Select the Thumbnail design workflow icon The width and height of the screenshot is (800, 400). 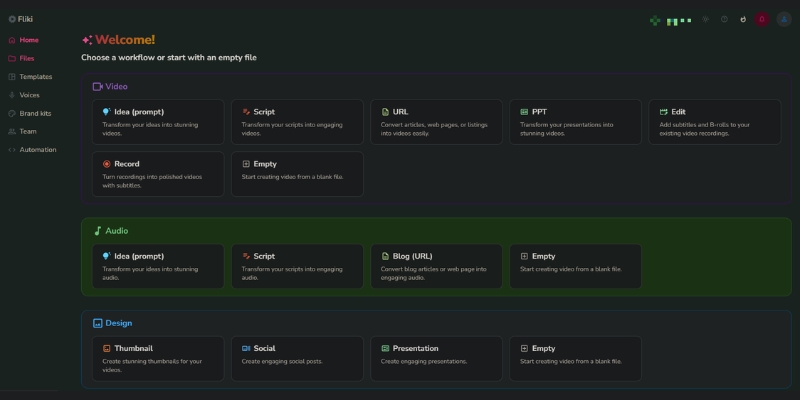click(106, 348)
